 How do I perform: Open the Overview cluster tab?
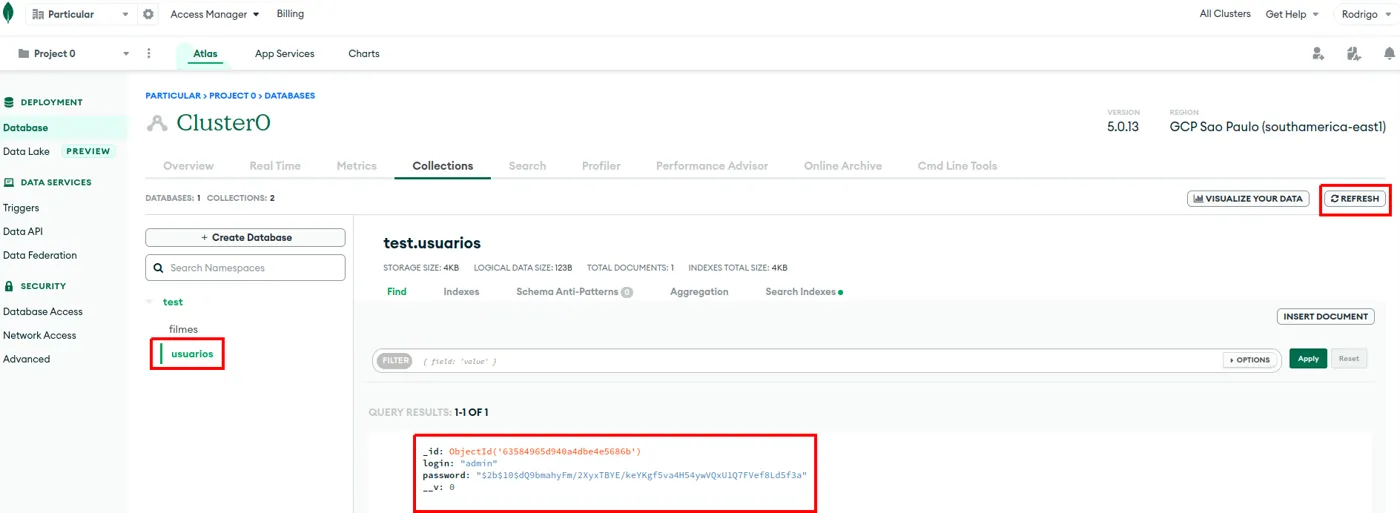(x=188, y=166)
